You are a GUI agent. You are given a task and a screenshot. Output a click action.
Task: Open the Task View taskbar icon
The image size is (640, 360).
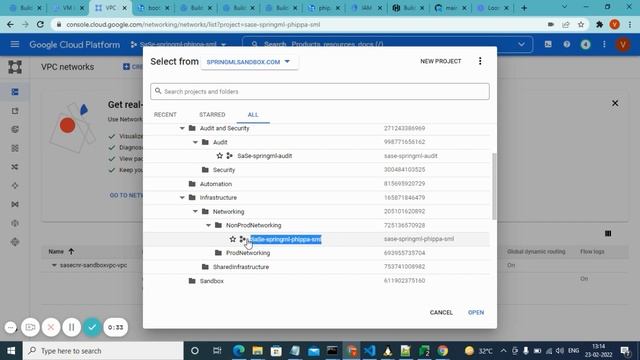click(217, 351)
